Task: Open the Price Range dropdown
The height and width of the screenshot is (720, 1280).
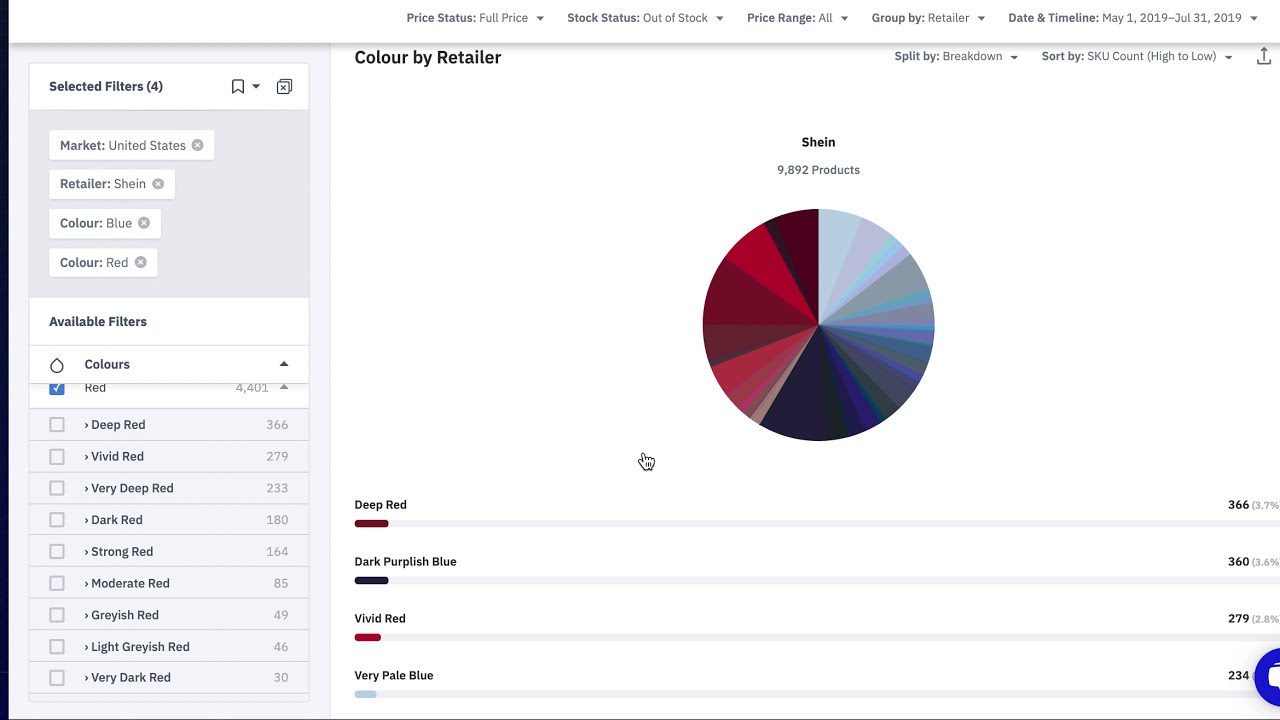Action: pos(797,18)
